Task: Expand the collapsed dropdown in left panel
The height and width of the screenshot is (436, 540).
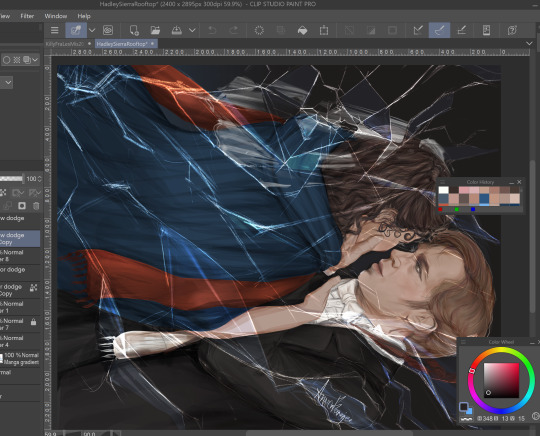Action: [7, 82]
